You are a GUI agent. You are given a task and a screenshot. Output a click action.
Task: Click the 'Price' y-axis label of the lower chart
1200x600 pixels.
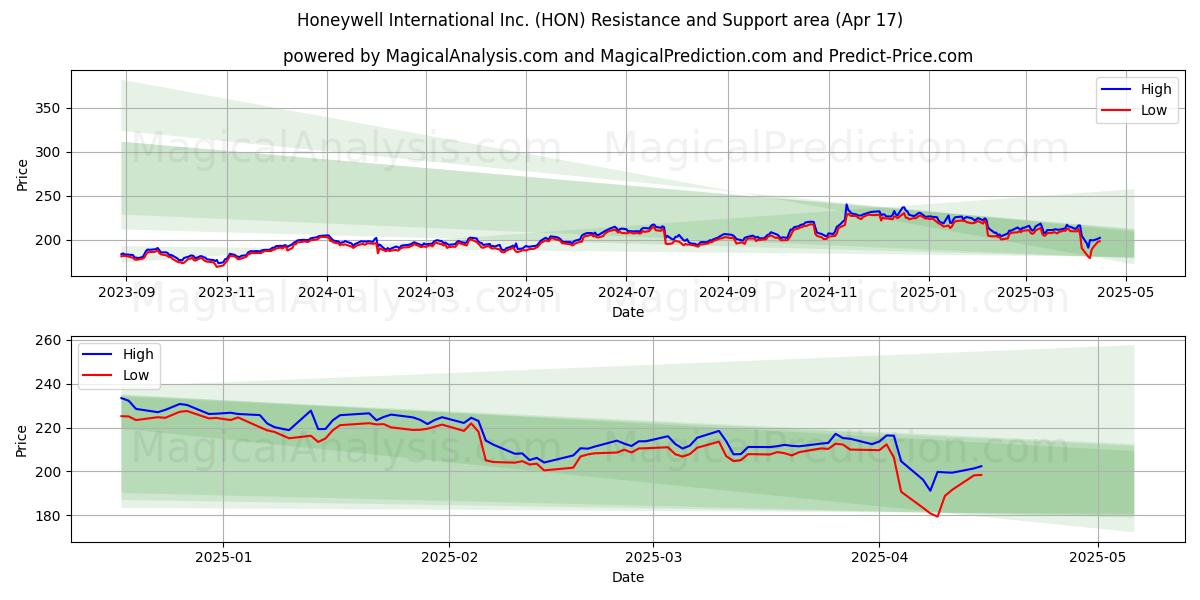point(22,439)
